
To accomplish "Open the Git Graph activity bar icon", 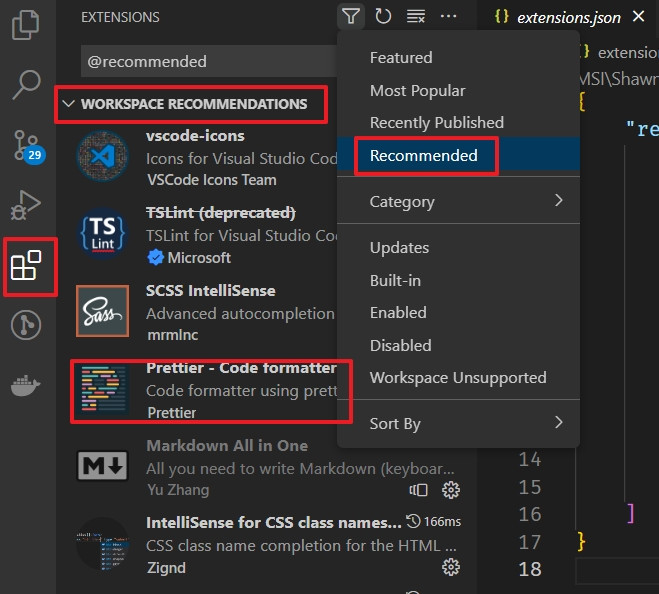I will point(26,325).
